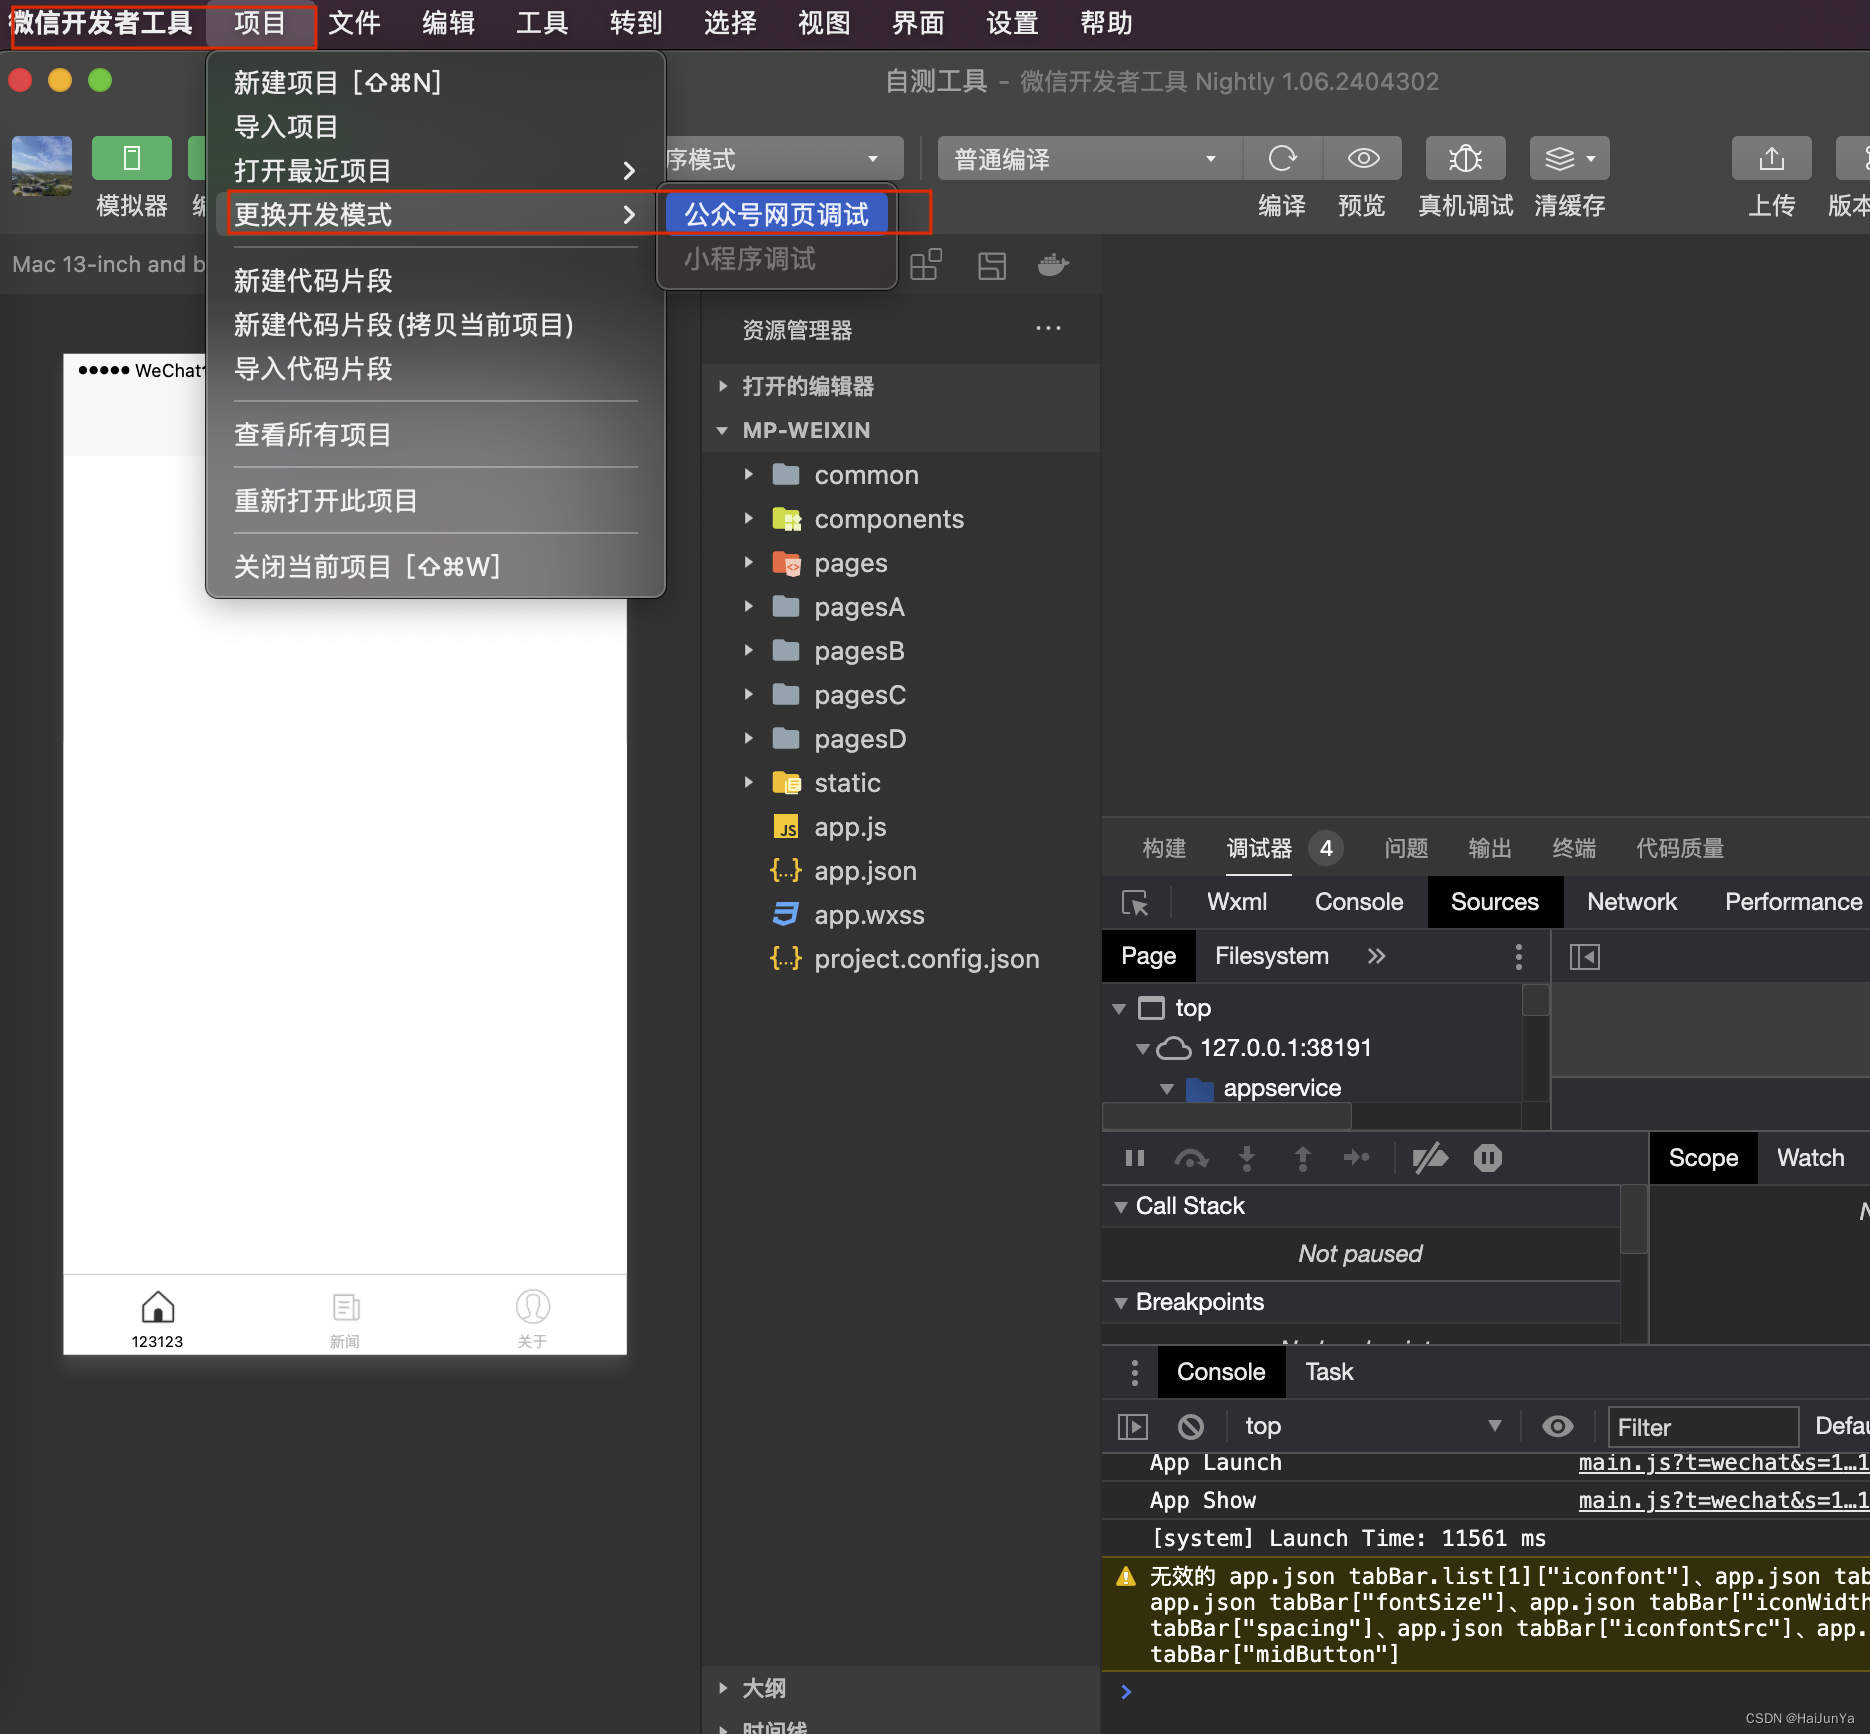
Task: Click the step over debugger icon
Action: pos(1191,1158)
